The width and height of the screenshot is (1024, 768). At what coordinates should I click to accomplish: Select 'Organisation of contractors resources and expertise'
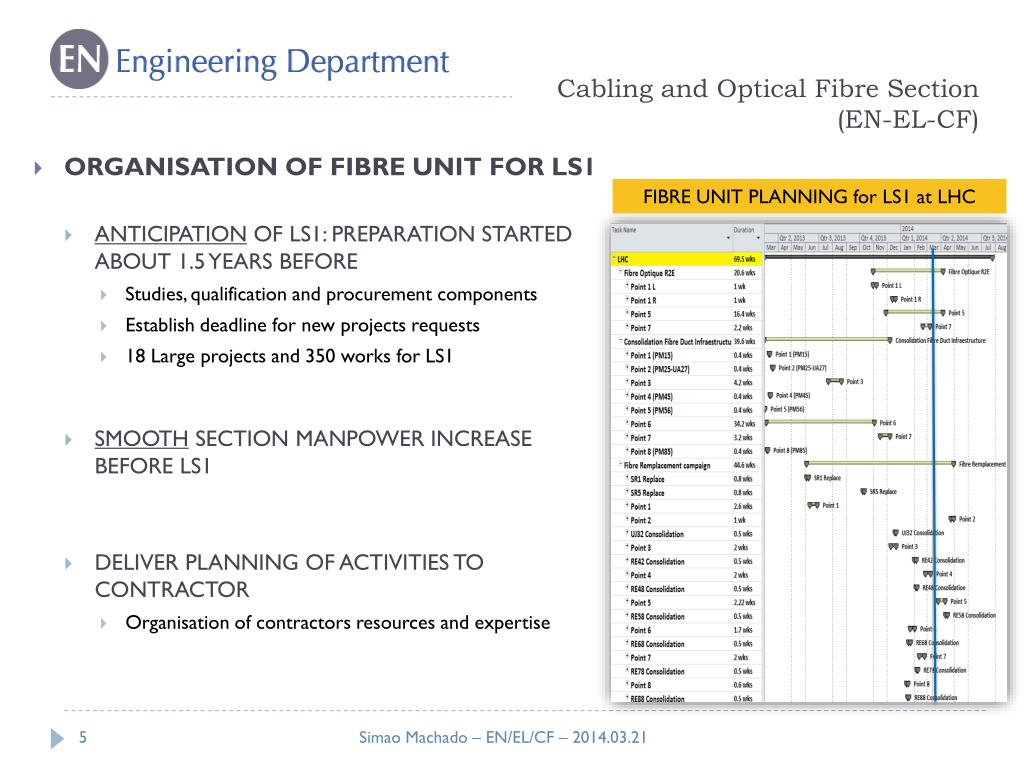point(338,623)
